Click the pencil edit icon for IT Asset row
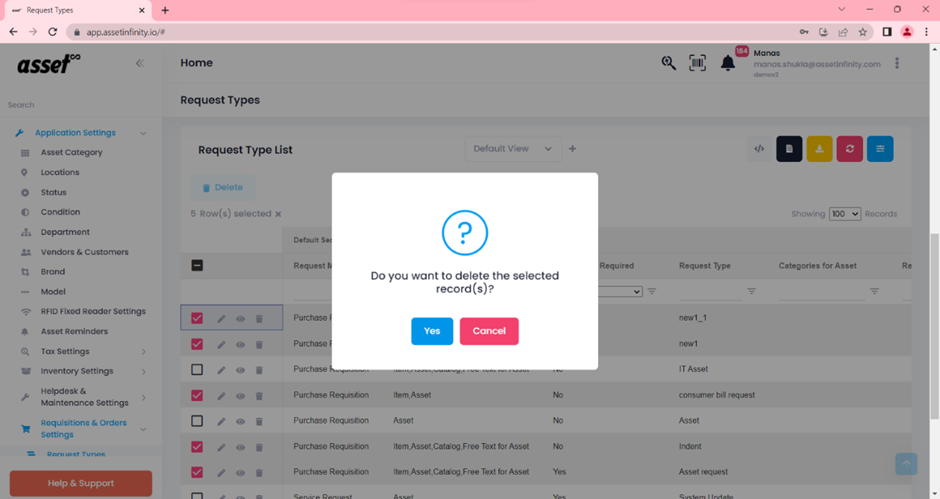Image resolution: width=940 pixels, height=499 pixels. coord(222,370)
